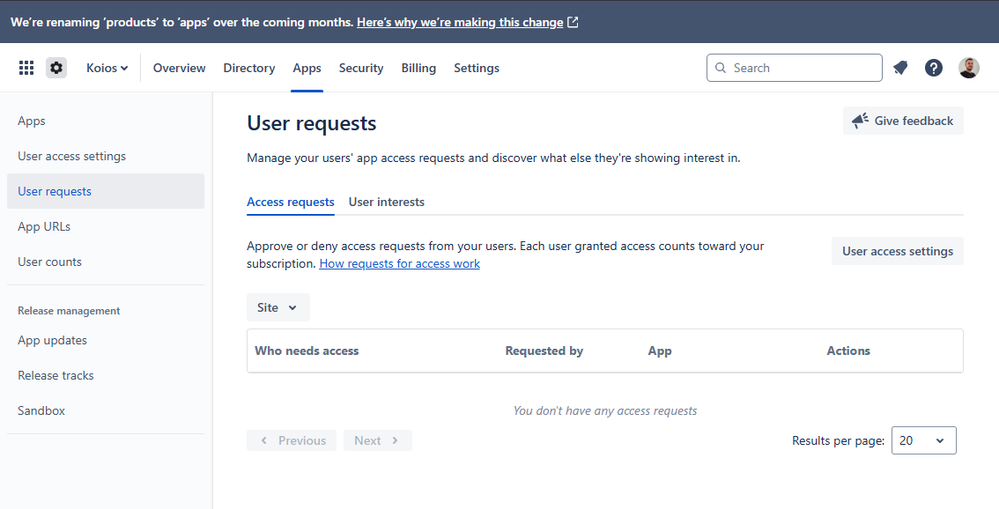This screenshot has height=509, width=999.
Task: Click the Give feedback button
Action: (903, 120)
